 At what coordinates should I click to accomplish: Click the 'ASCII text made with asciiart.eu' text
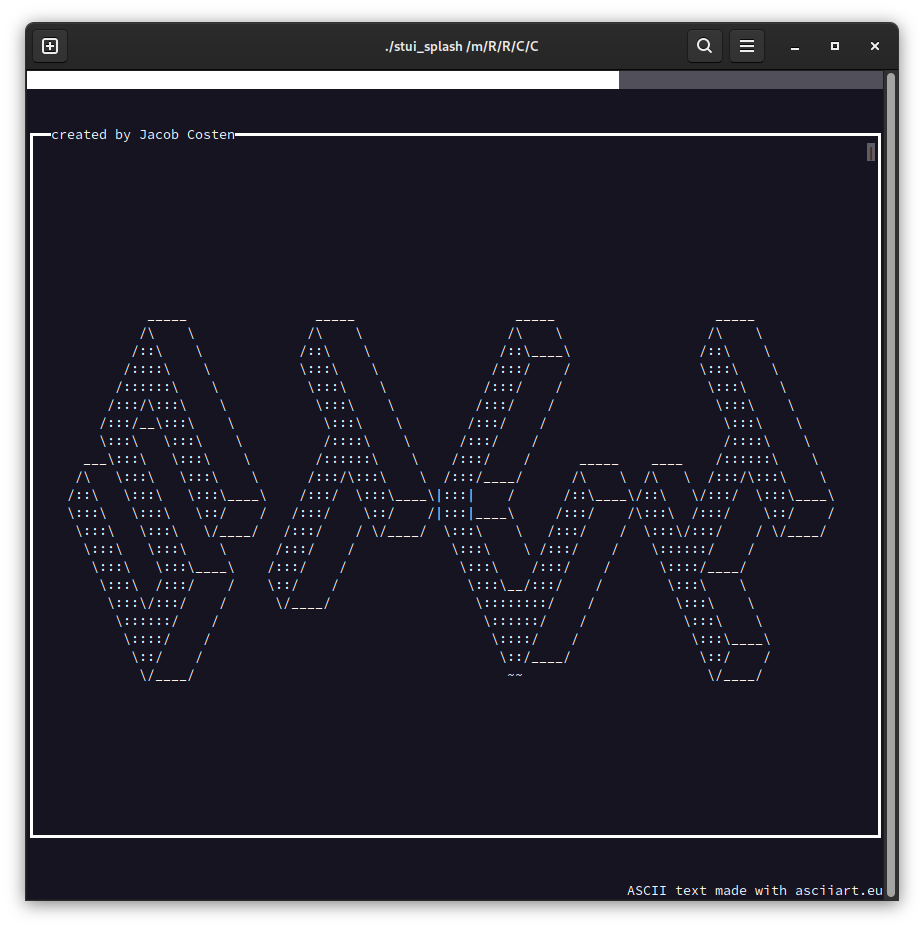coord(754,890)
